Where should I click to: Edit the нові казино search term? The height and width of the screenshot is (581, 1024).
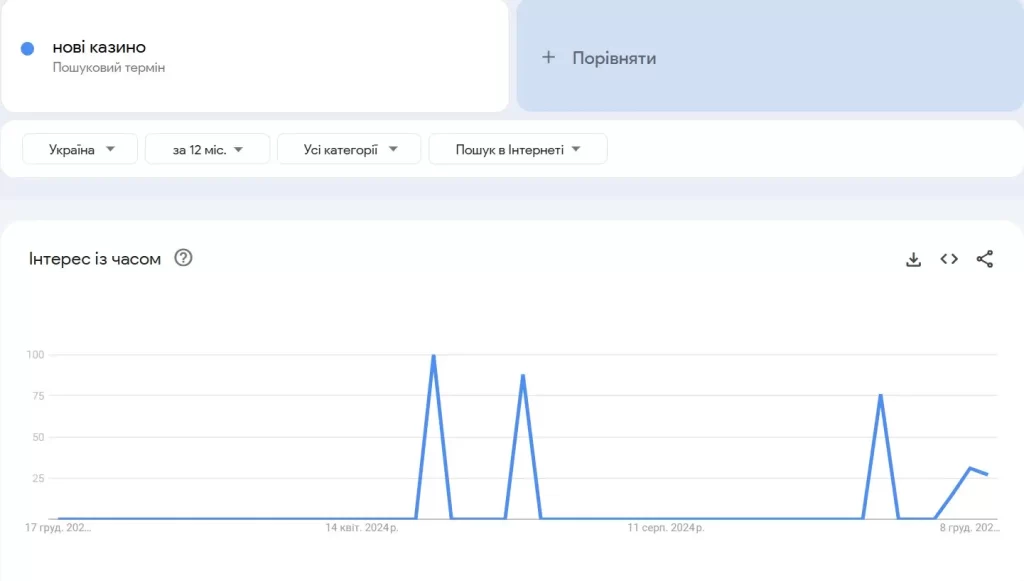99,47
